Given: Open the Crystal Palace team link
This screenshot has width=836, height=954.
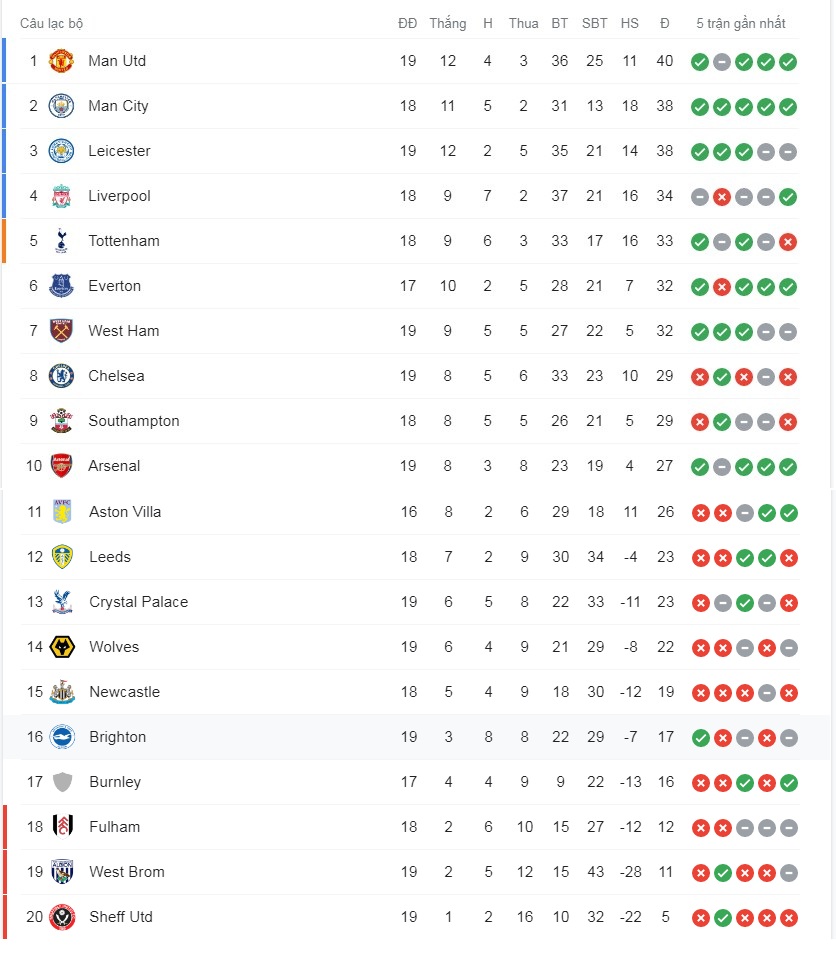Looking at the screenshot, I should pyautogui.click(x=138, y=602).
